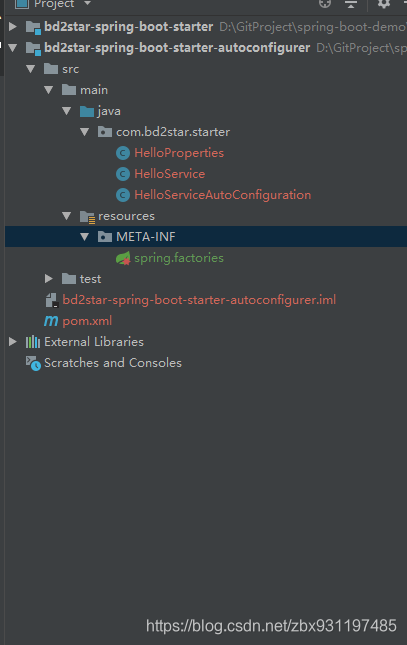This screenshot has width=407, height=645.
Task: Collapse the META-INF folder arrow
Action: 85,237
